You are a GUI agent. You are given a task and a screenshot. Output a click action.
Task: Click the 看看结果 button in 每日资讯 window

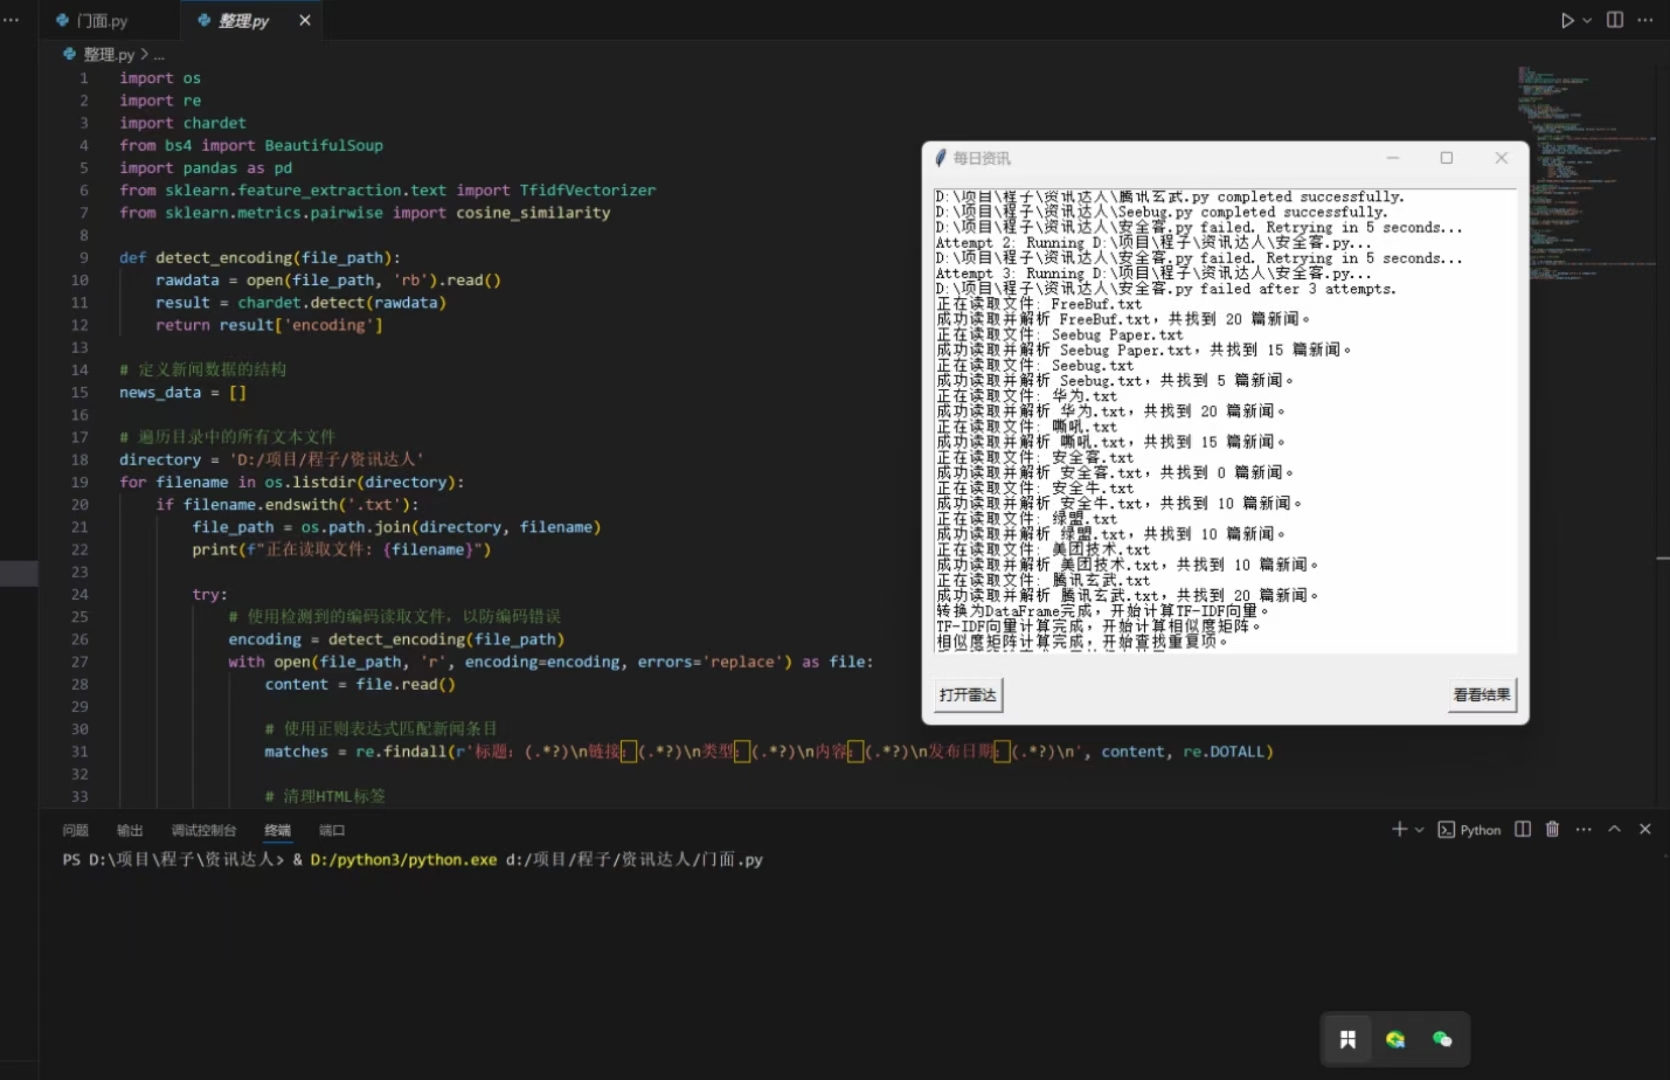pyautogui.click(x=1482, y=695)
